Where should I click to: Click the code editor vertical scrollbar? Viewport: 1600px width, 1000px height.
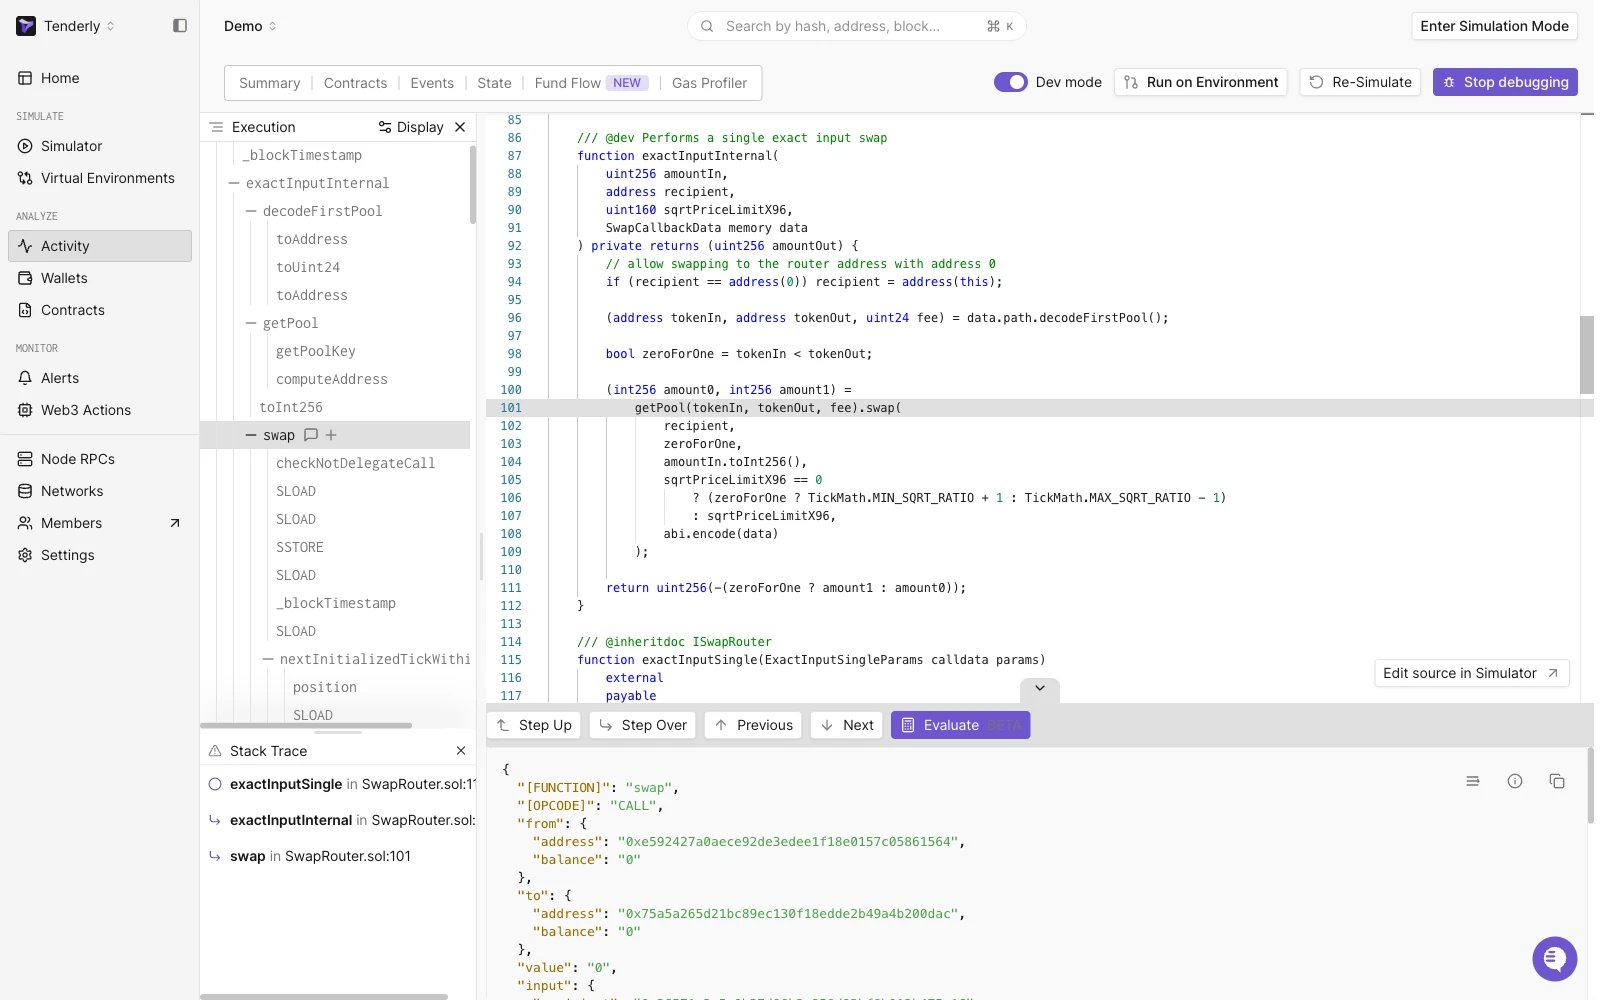coord(1587,355)
